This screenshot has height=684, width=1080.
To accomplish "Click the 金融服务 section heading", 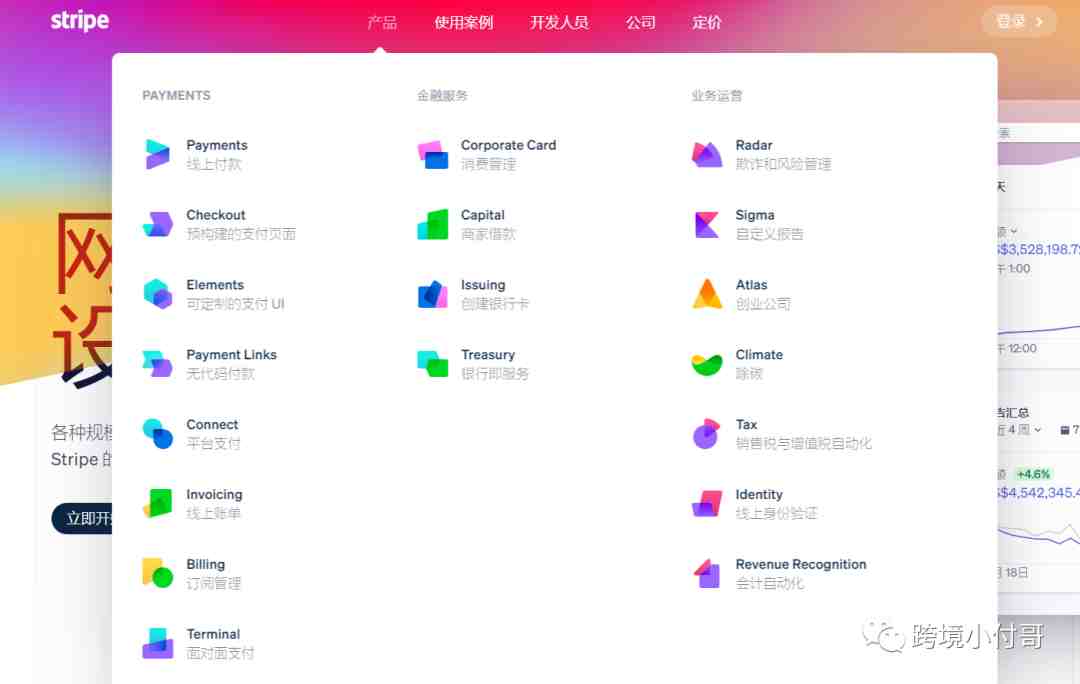I will 443,96.
